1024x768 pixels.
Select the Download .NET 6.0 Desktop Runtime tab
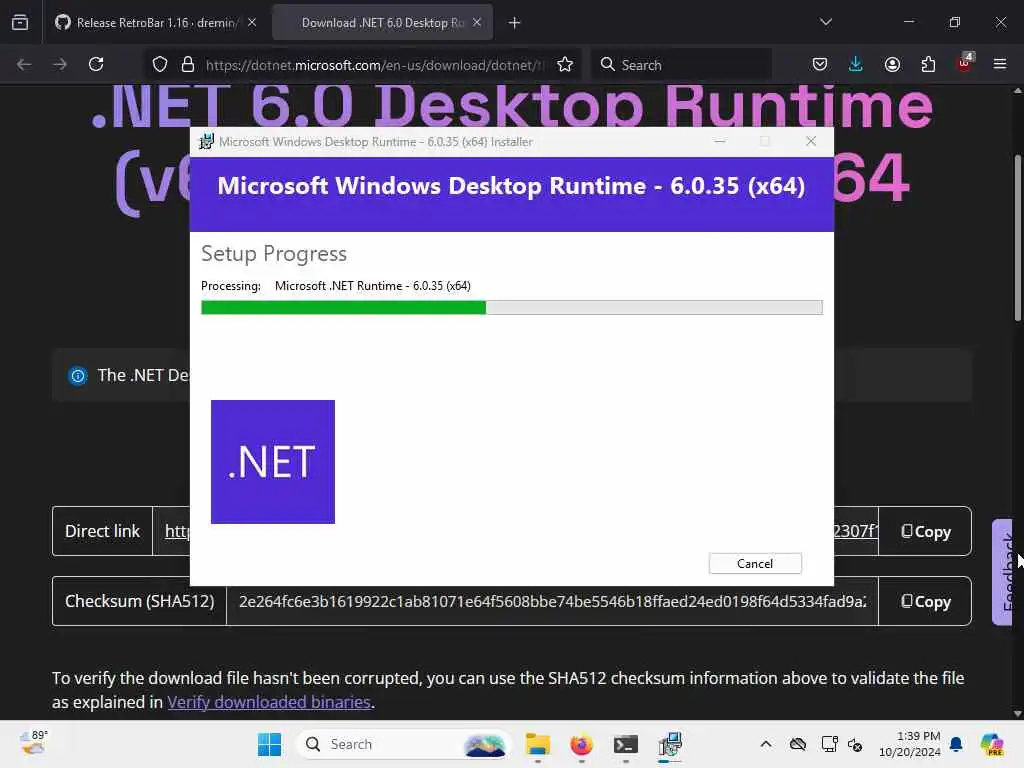(x=382, y=23)
